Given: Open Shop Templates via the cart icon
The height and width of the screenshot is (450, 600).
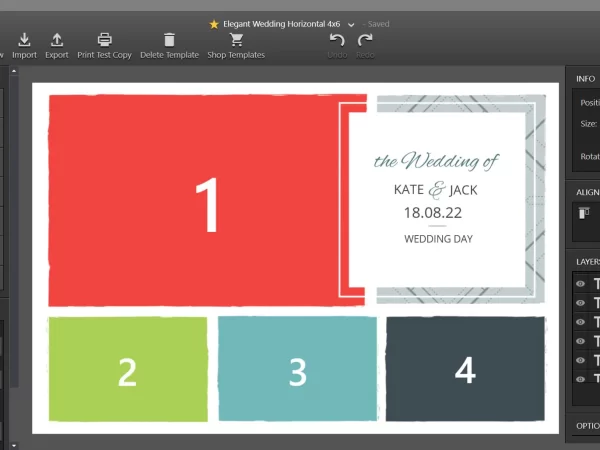Looking at the screenshot, I should [x=236, y=40].
